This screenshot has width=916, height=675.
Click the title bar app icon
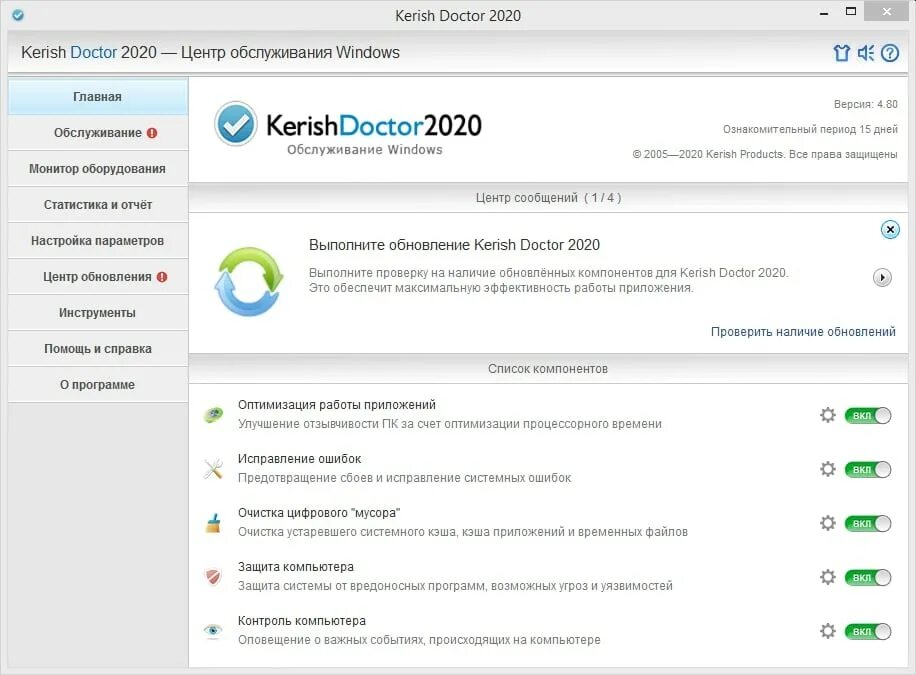(18, 15)
